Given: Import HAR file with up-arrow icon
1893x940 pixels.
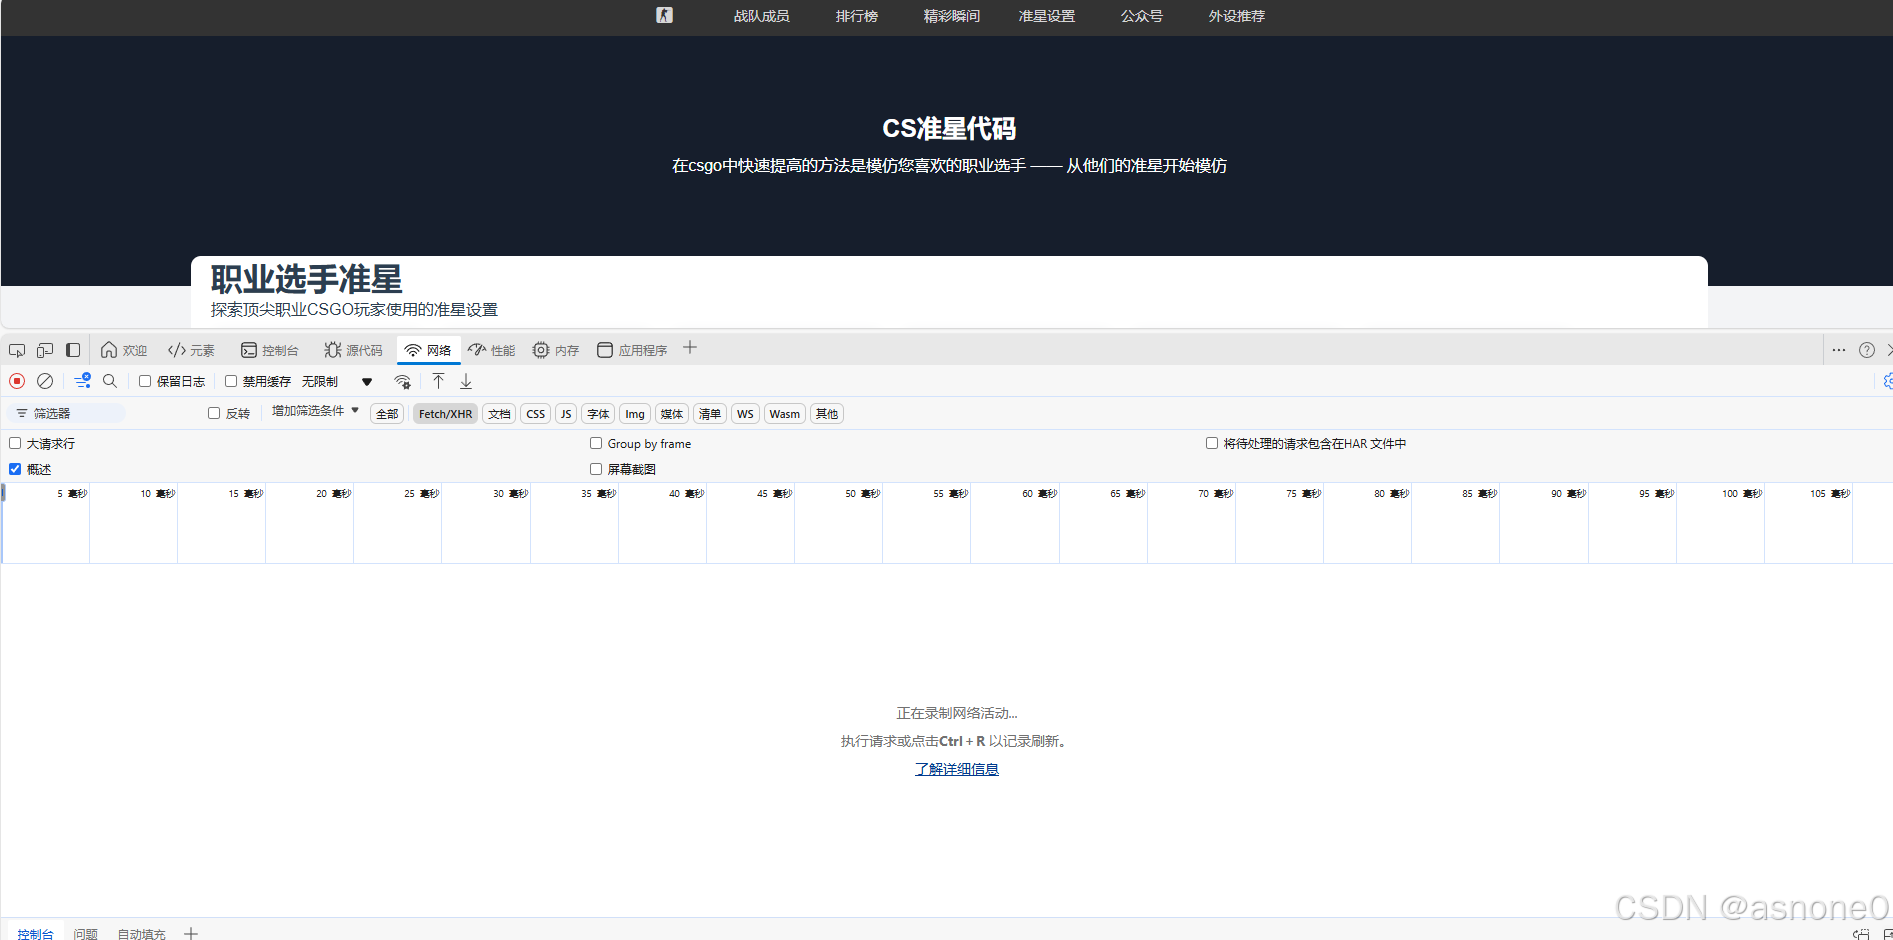Looking at the screenshot, I should pos(438,381).
